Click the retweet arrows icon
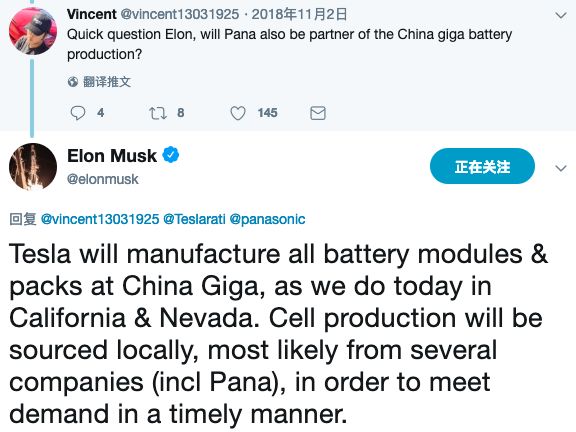This screenshot has height=432, width=576. [x=158, y=113]
